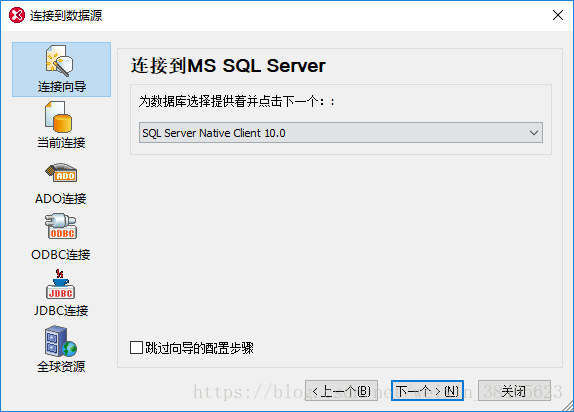Click the 为数据库选择提供者 instruction text
The width and height of the screenshot is (574, 412).
[236, 101]
